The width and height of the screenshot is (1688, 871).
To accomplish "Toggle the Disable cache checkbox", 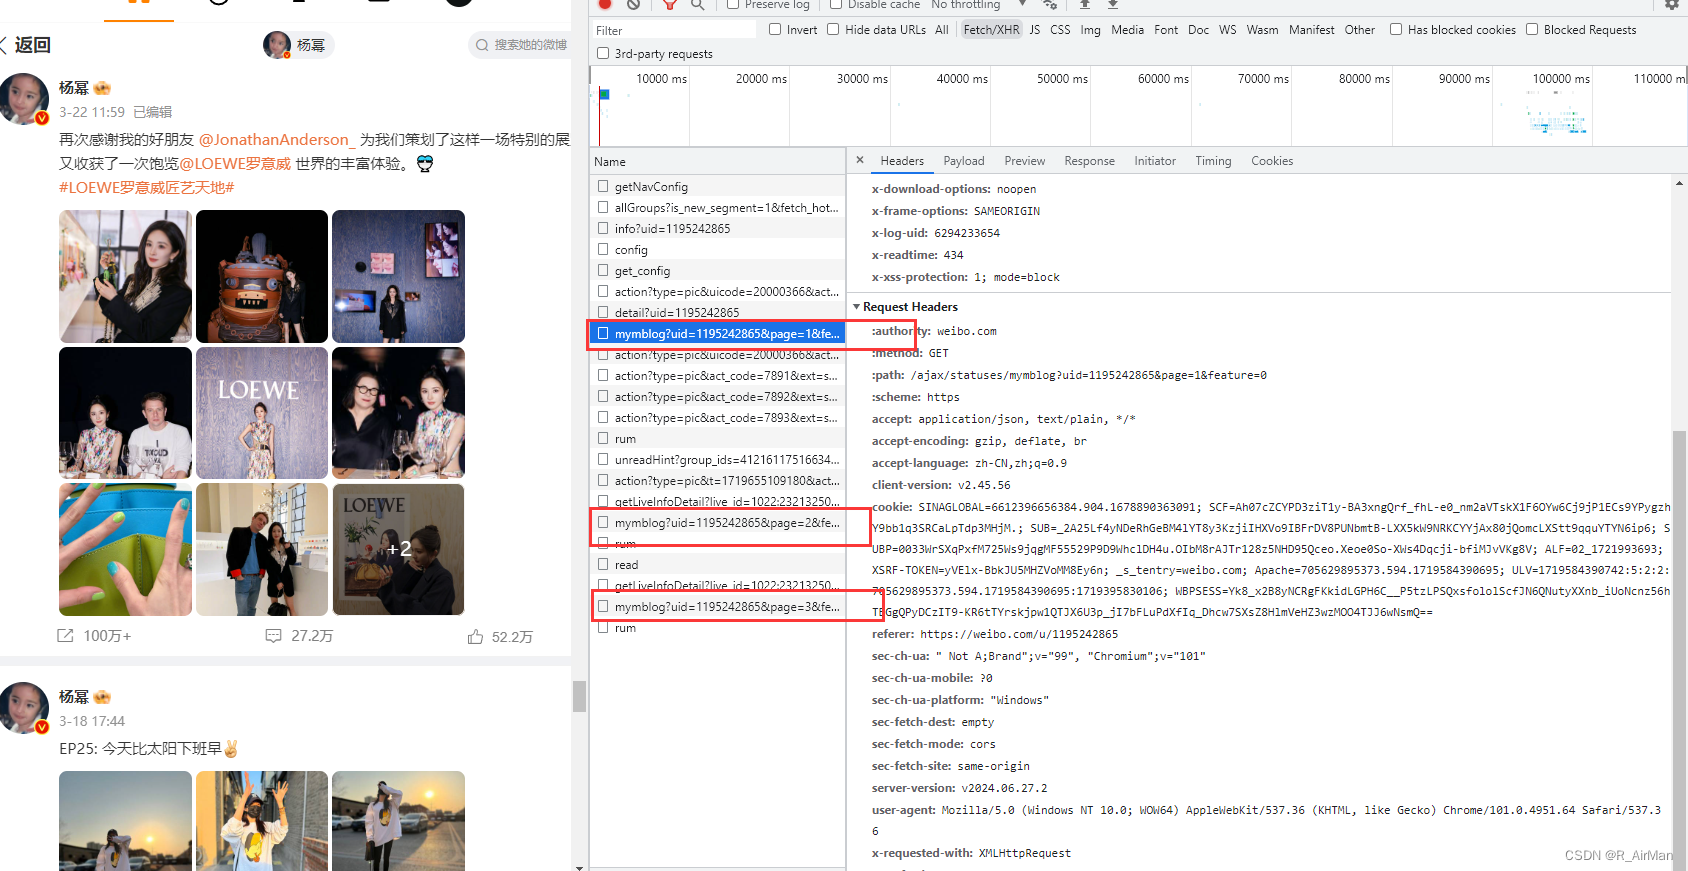I will [x=836, y=4].
